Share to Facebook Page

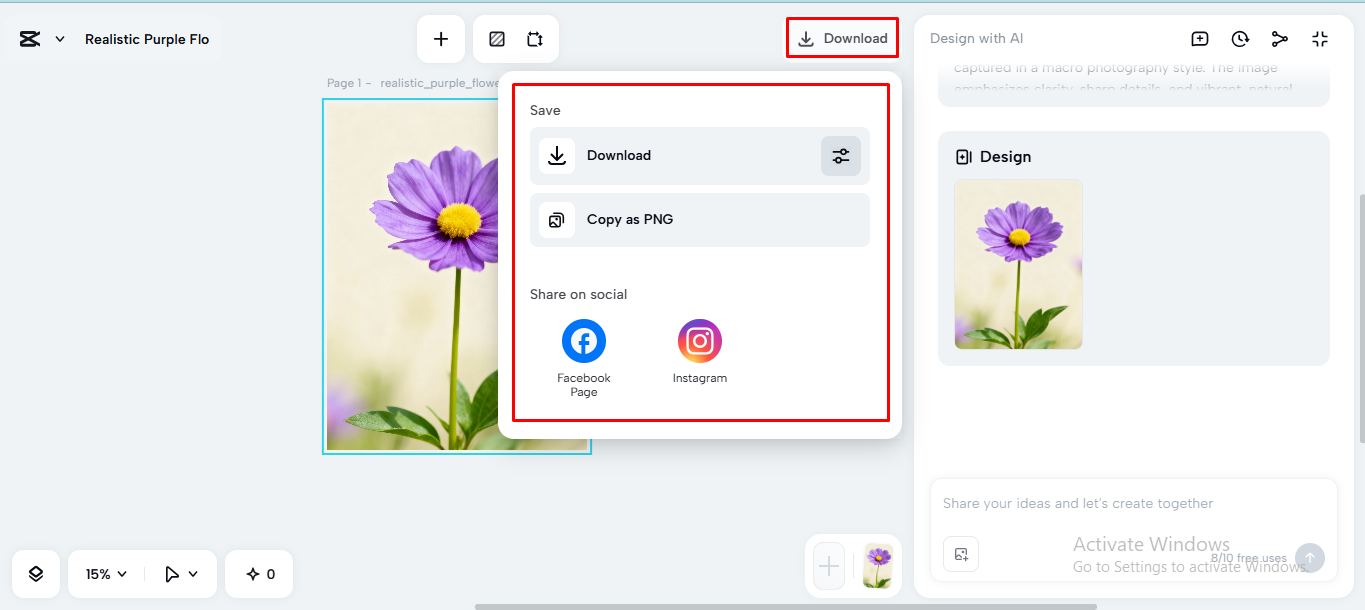[584, 358]
